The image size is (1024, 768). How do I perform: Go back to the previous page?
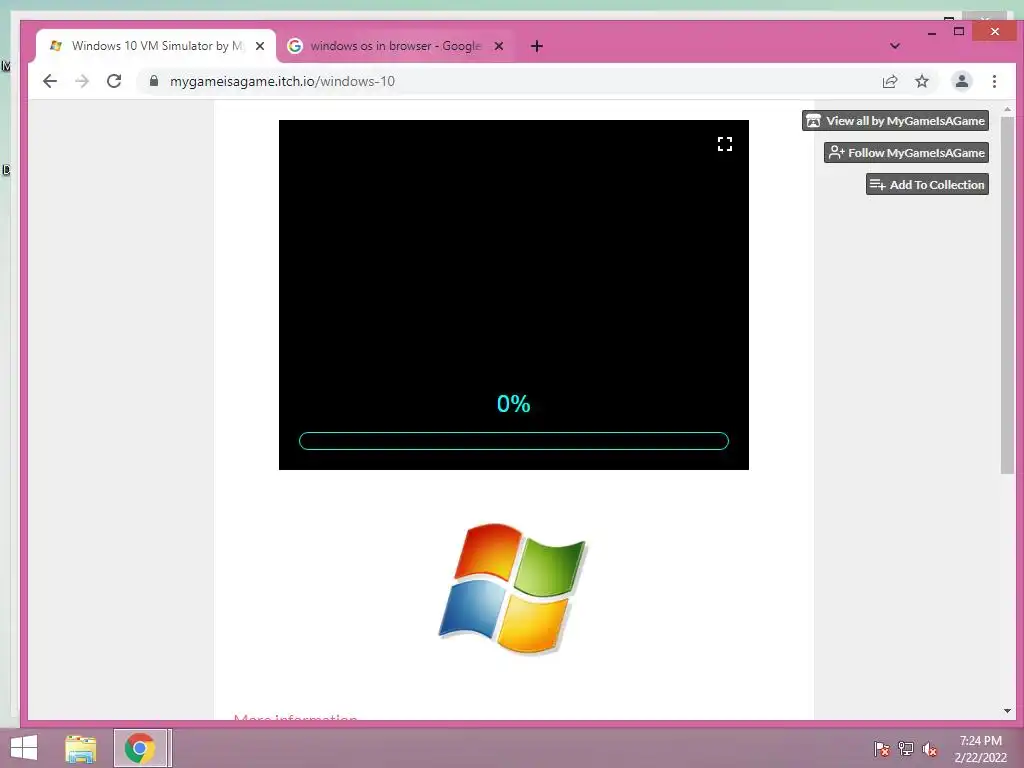pos(50,81)
